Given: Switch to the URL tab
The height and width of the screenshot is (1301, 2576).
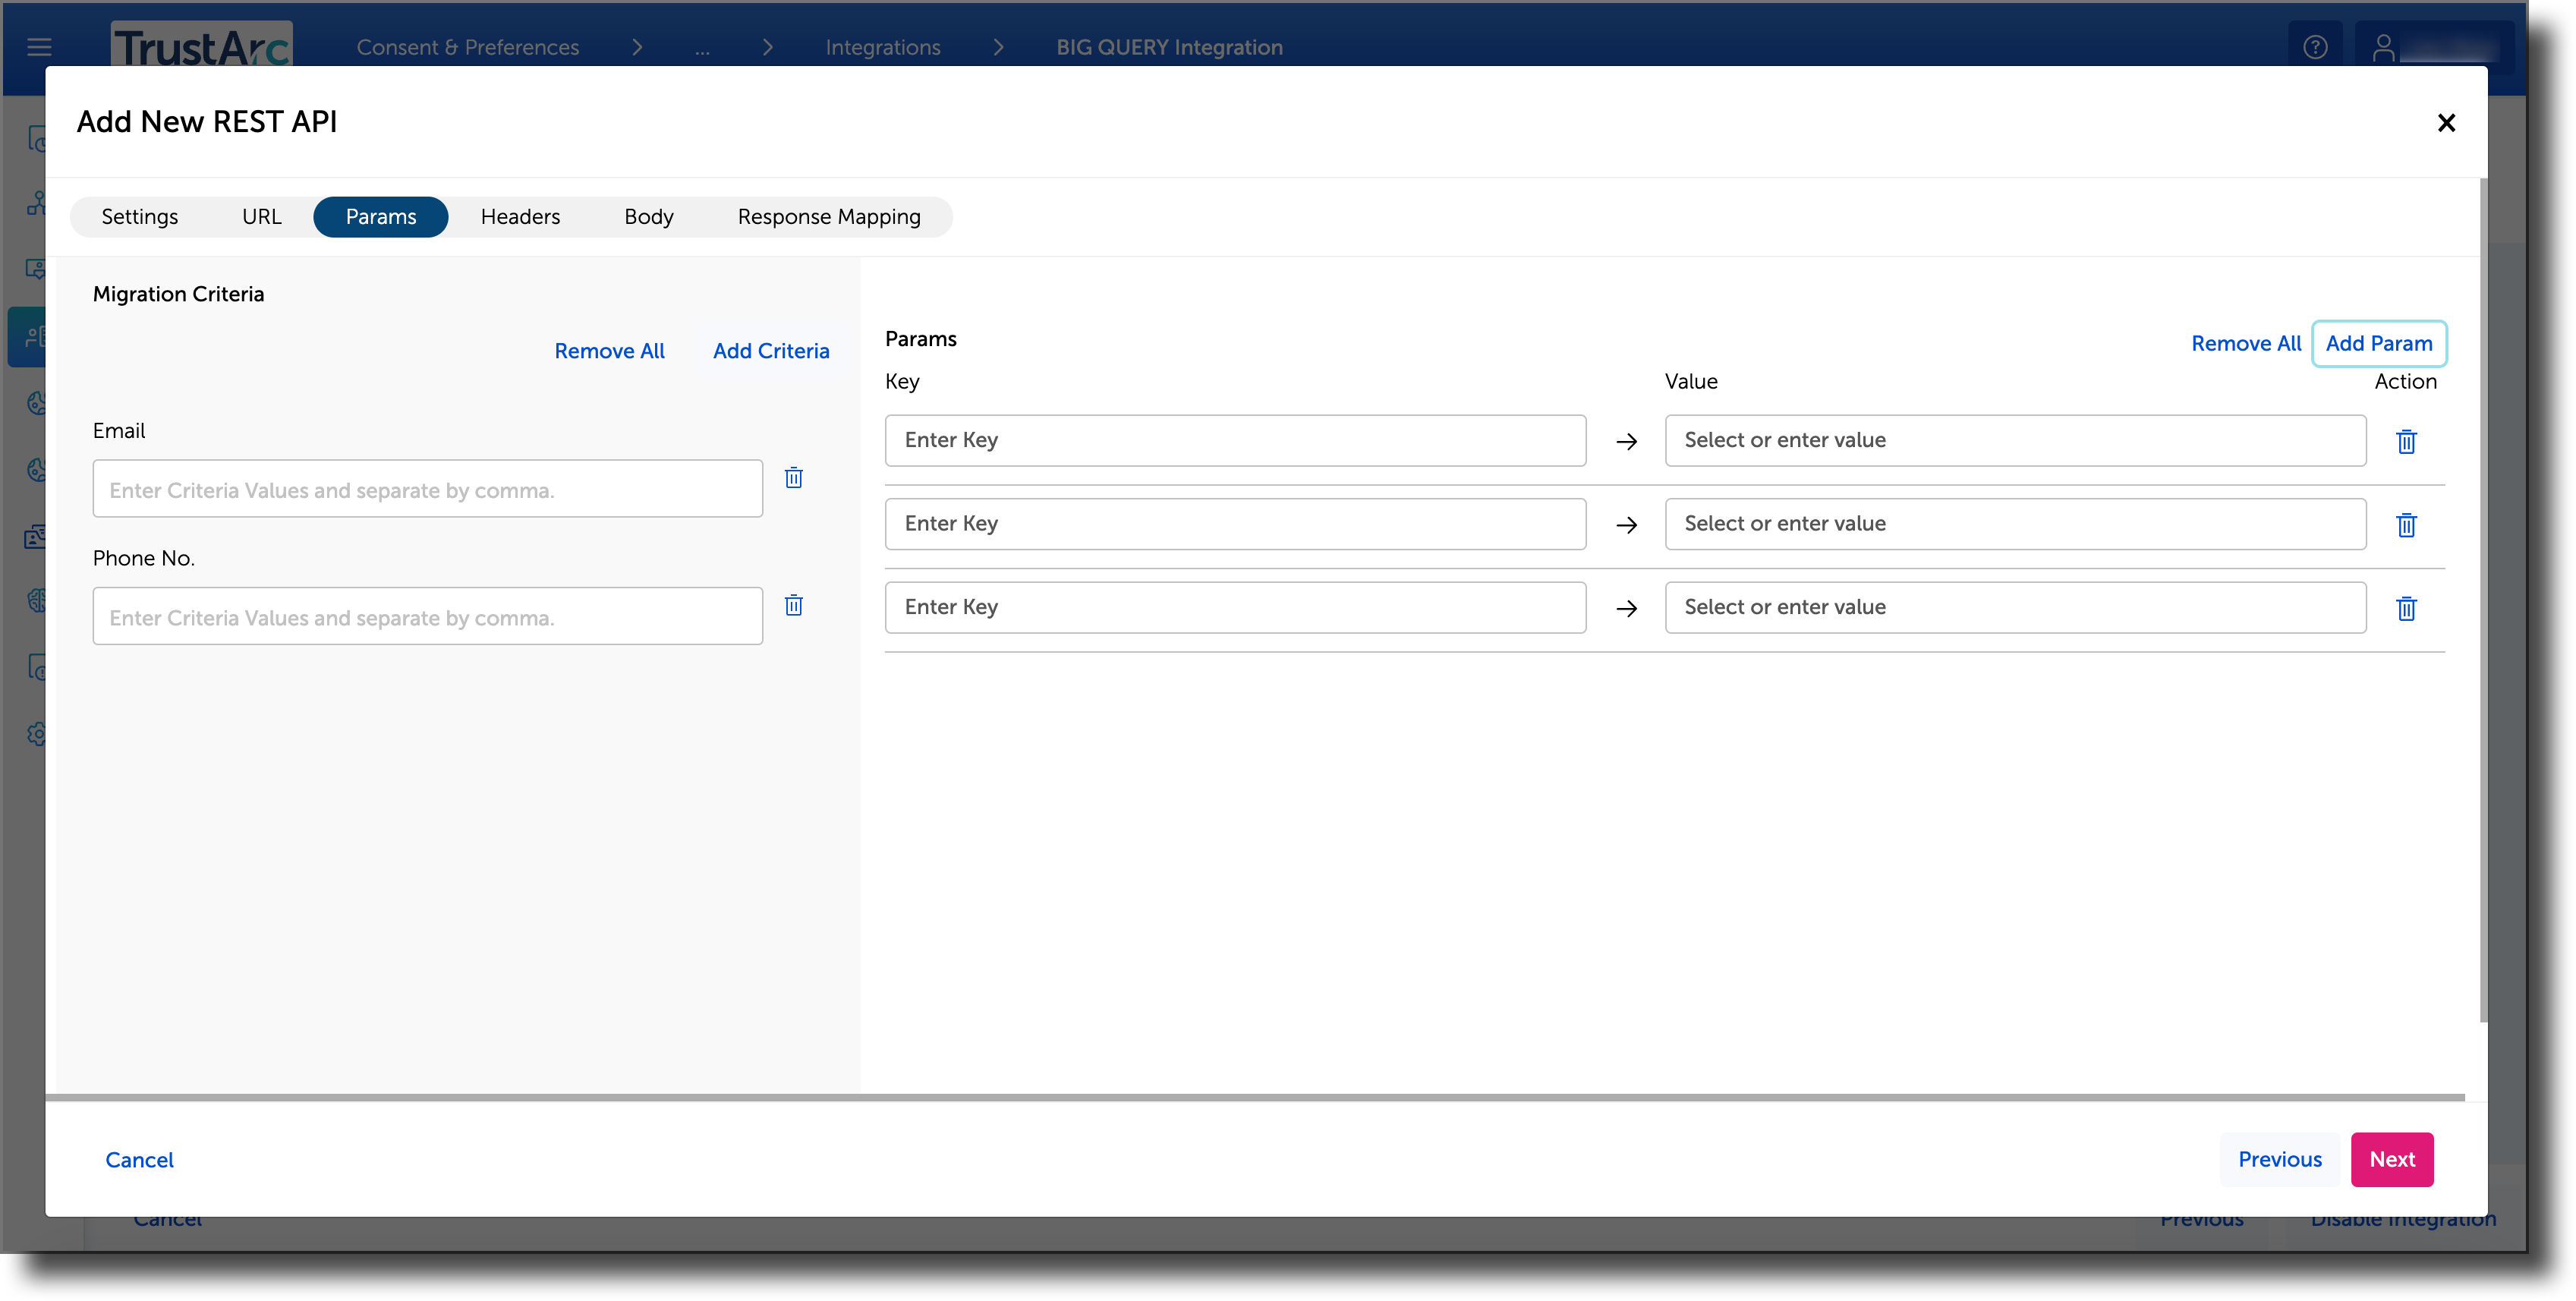Looking at the screenshot, I should [x=262, y=217].
